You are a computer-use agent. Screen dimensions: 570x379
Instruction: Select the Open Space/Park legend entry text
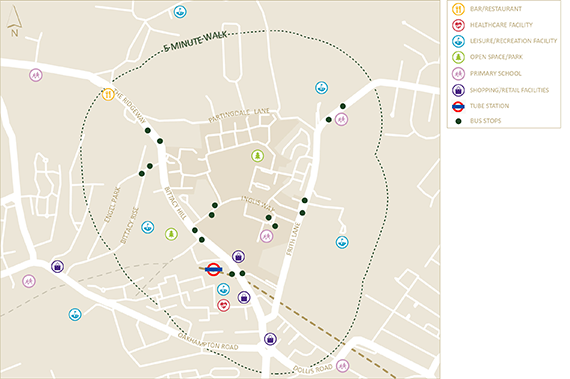[x=496, y=57]
